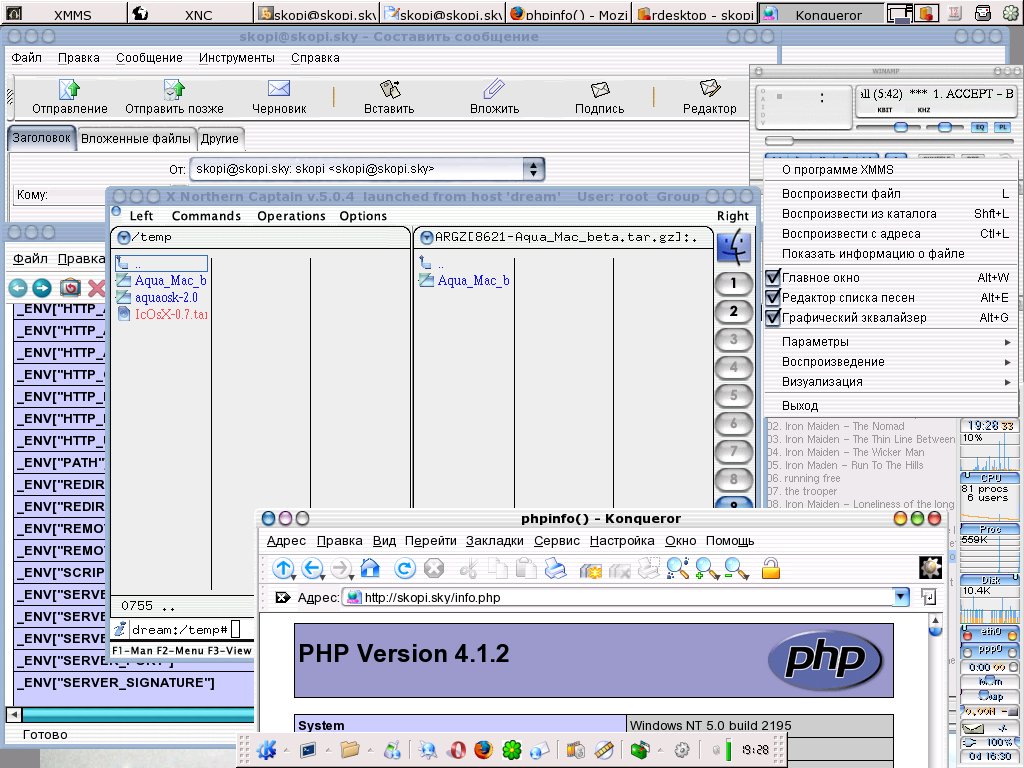Click the Konqueror Up arrow icon

pyautogui.click(x=283, y=568)
